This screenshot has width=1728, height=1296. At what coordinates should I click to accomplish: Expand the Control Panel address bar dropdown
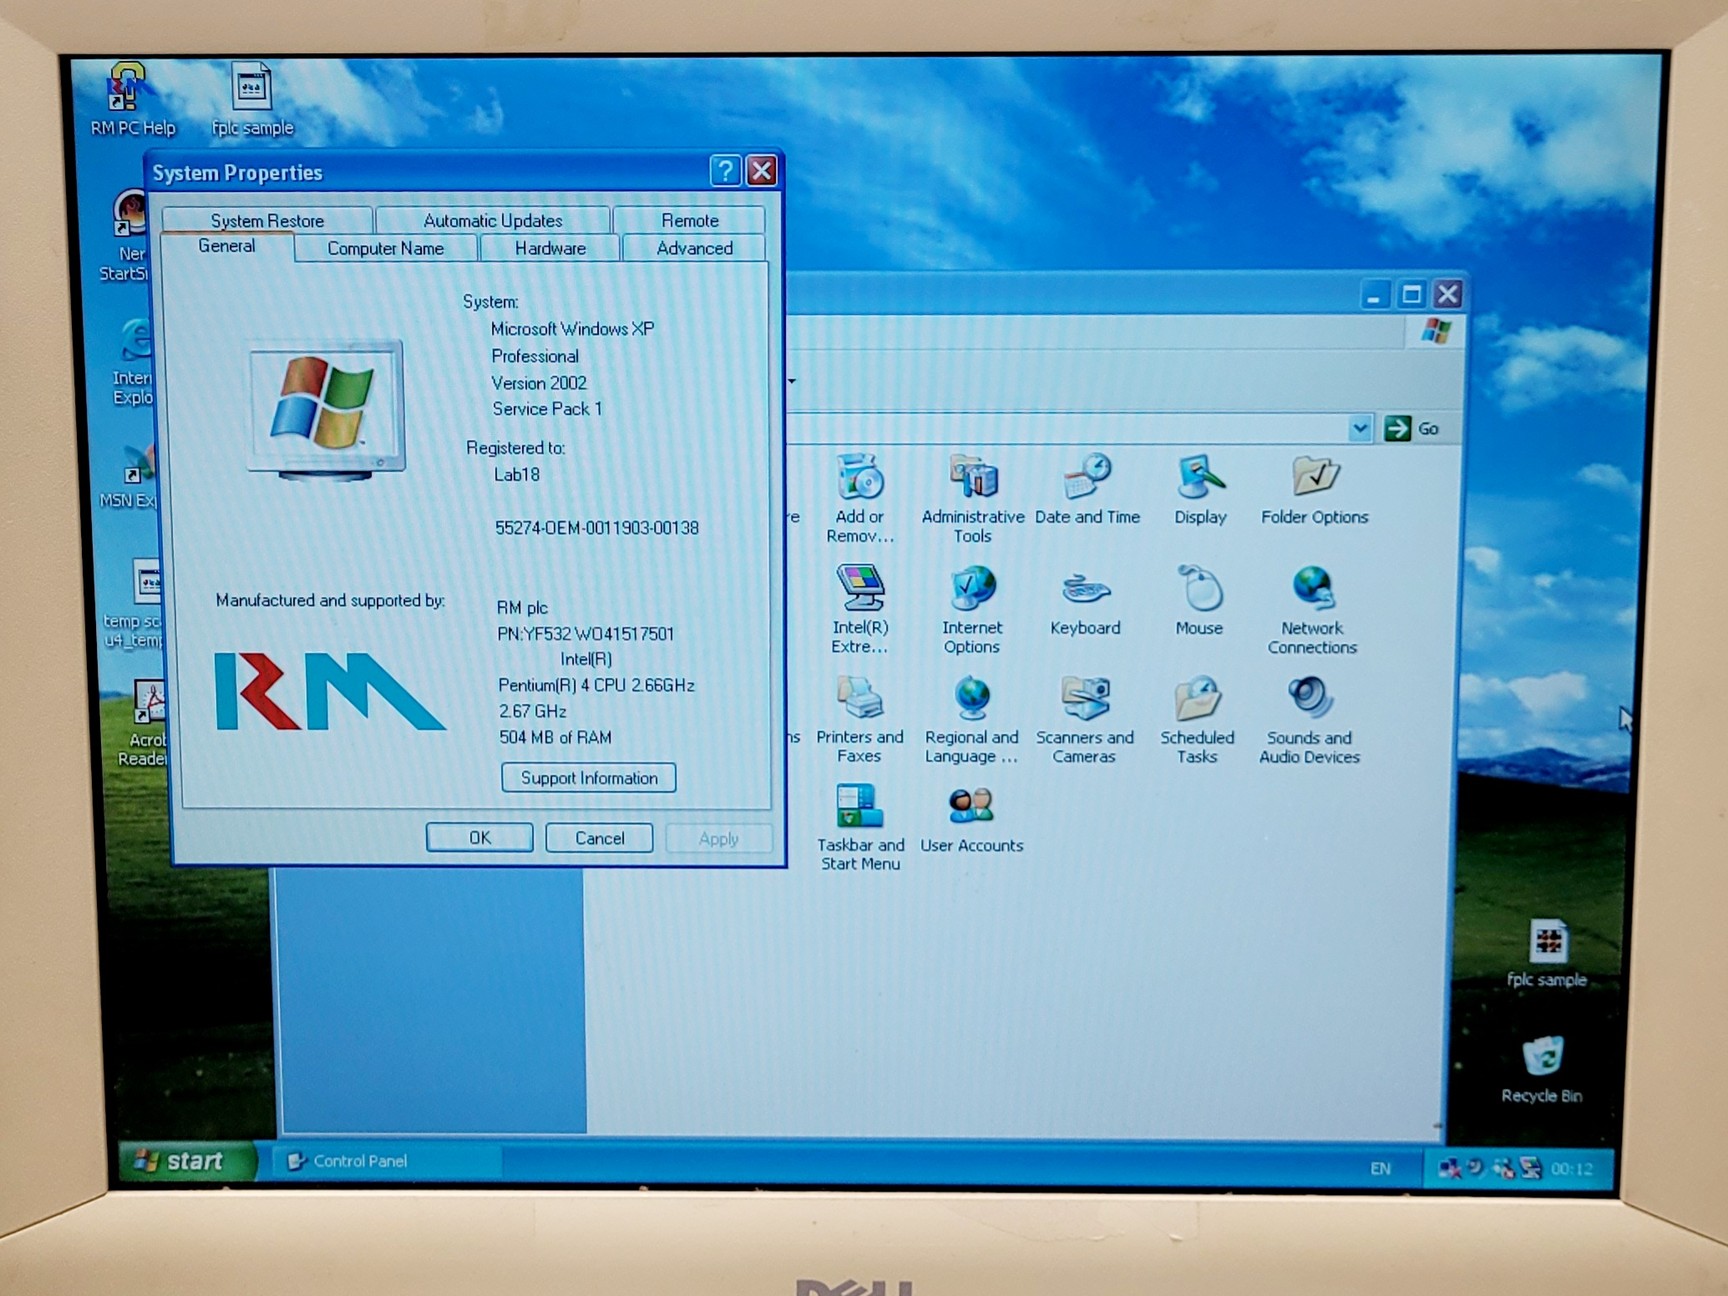(1360, 428)
